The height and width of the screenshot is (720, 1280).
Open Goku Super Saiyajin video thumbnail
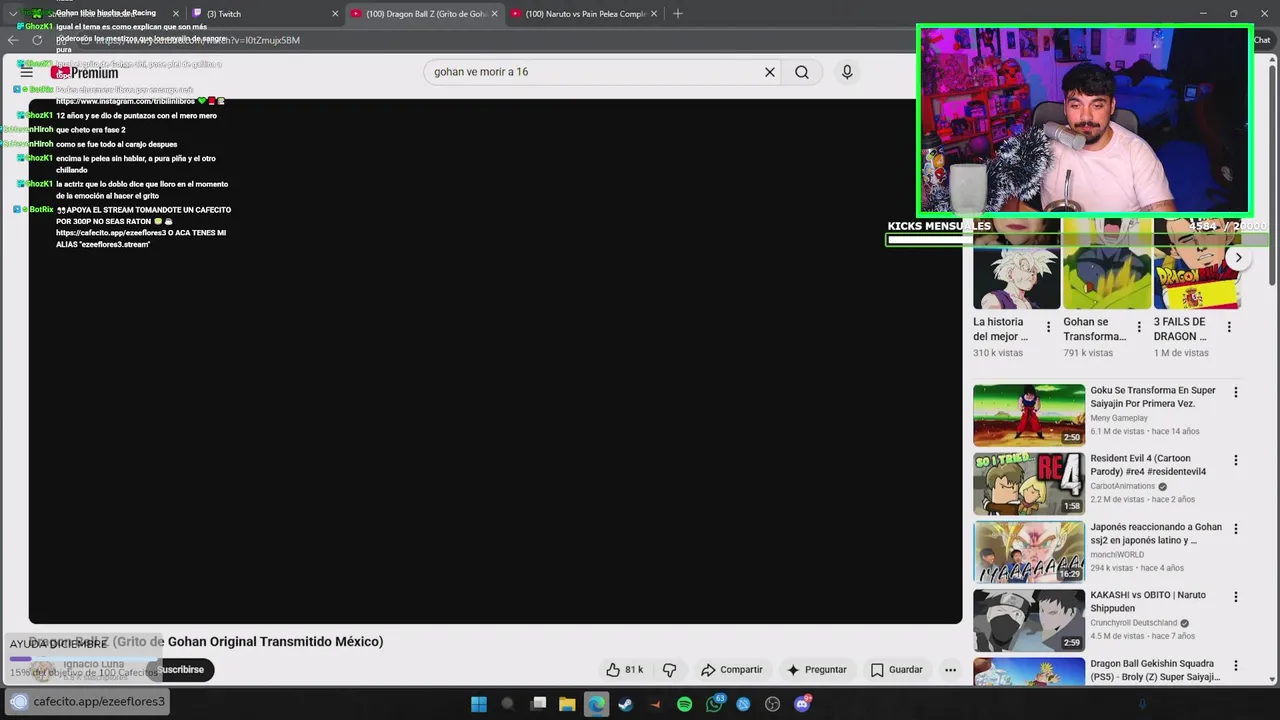pyautogui.click(x=1029, y=415)
